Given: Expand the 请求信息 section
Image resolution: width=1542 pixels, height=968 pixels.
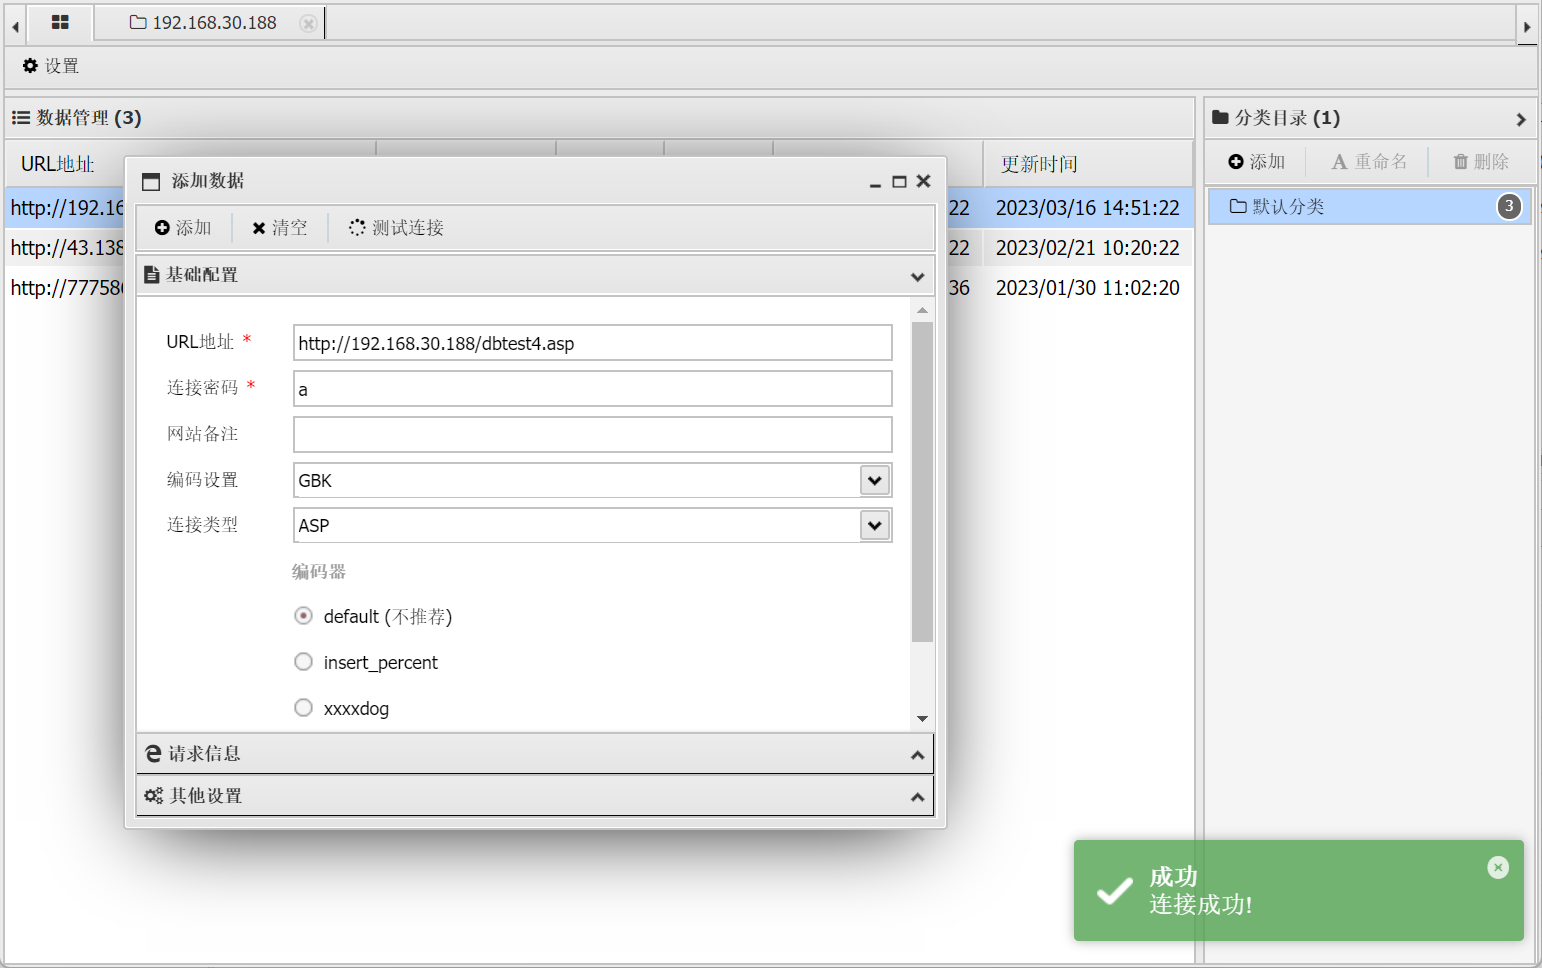Looking at the screenshot, I should (535, 754).
